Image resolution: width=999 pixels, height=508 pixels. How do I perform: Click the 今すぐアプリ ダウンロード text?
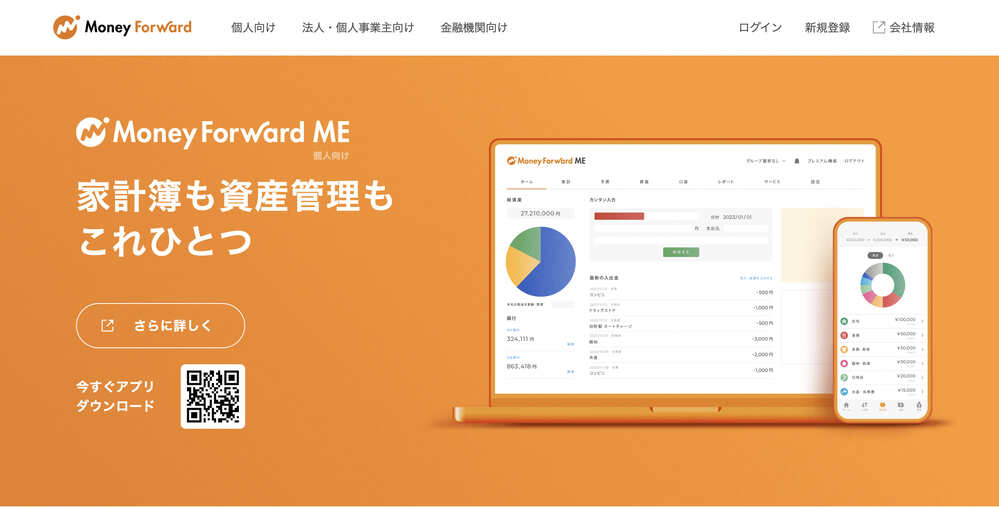(x=115, y=396)
